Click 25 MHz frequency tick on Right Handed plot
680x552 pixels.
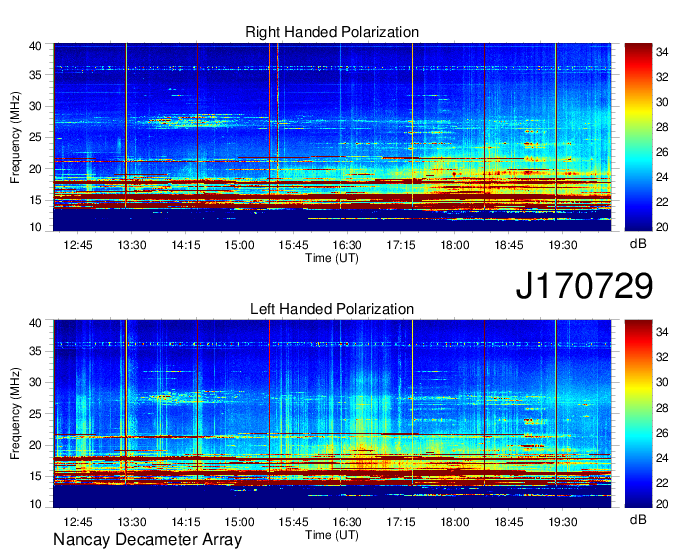[x=35, y=137]
